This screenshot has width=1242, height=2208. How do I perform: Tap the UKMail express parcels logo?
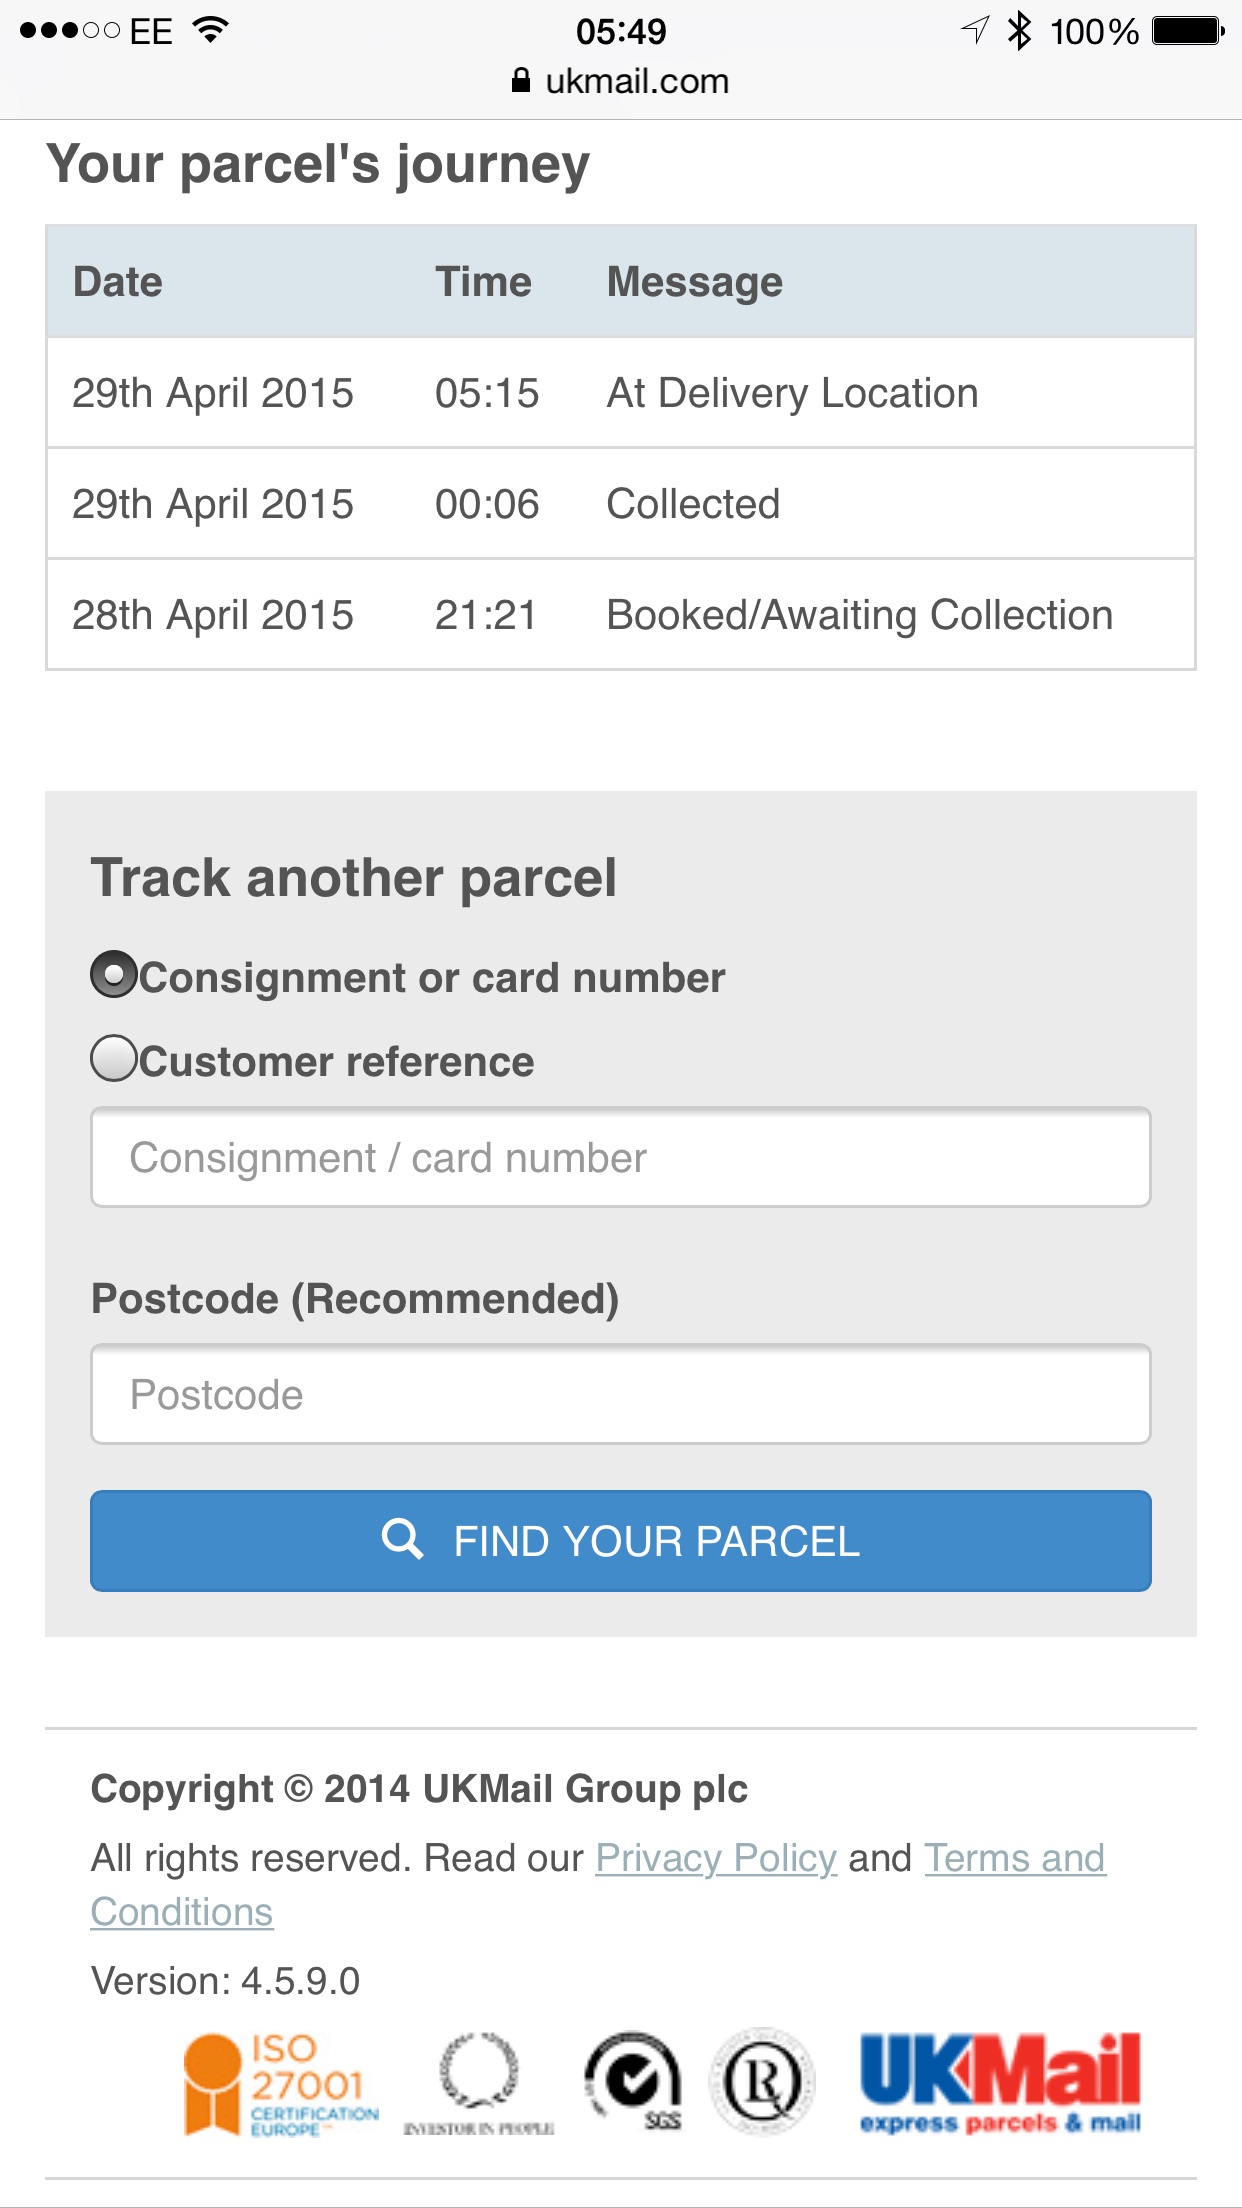[x=1000, y=2083]
